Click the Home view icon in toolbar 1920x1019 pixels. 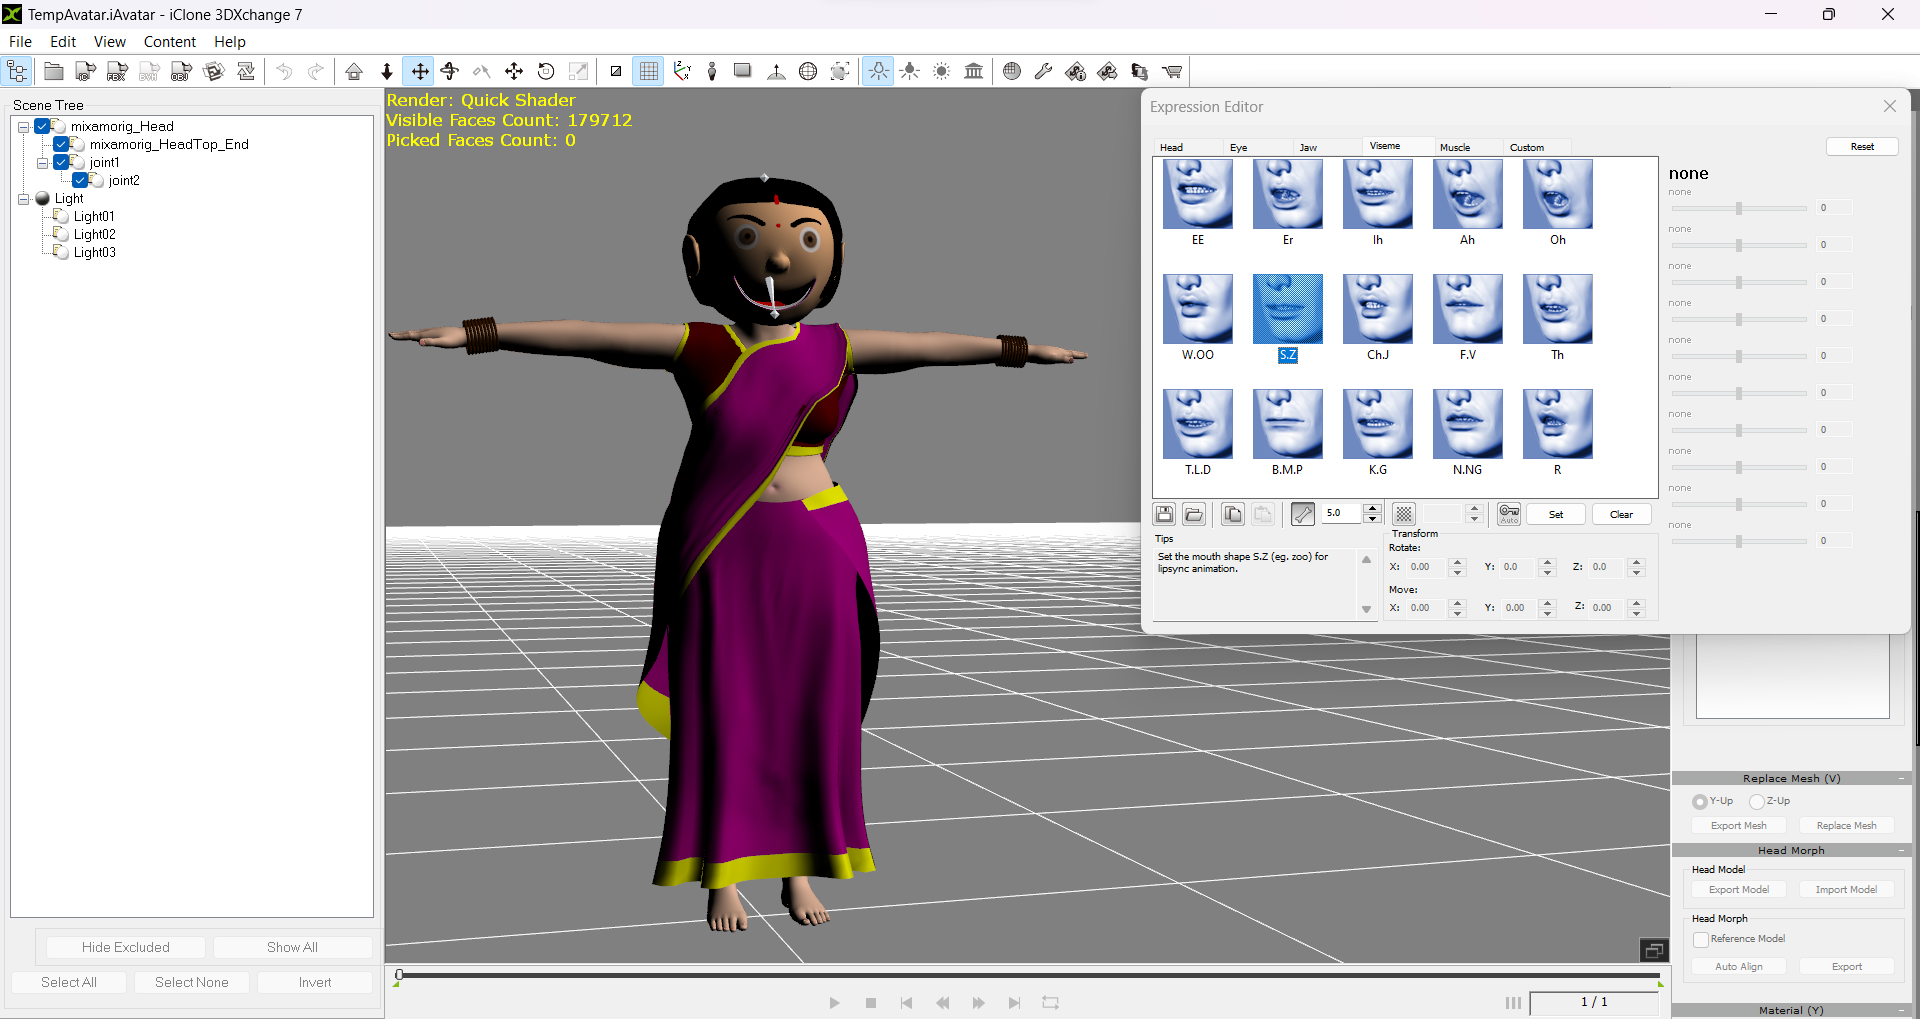[354, 71]
